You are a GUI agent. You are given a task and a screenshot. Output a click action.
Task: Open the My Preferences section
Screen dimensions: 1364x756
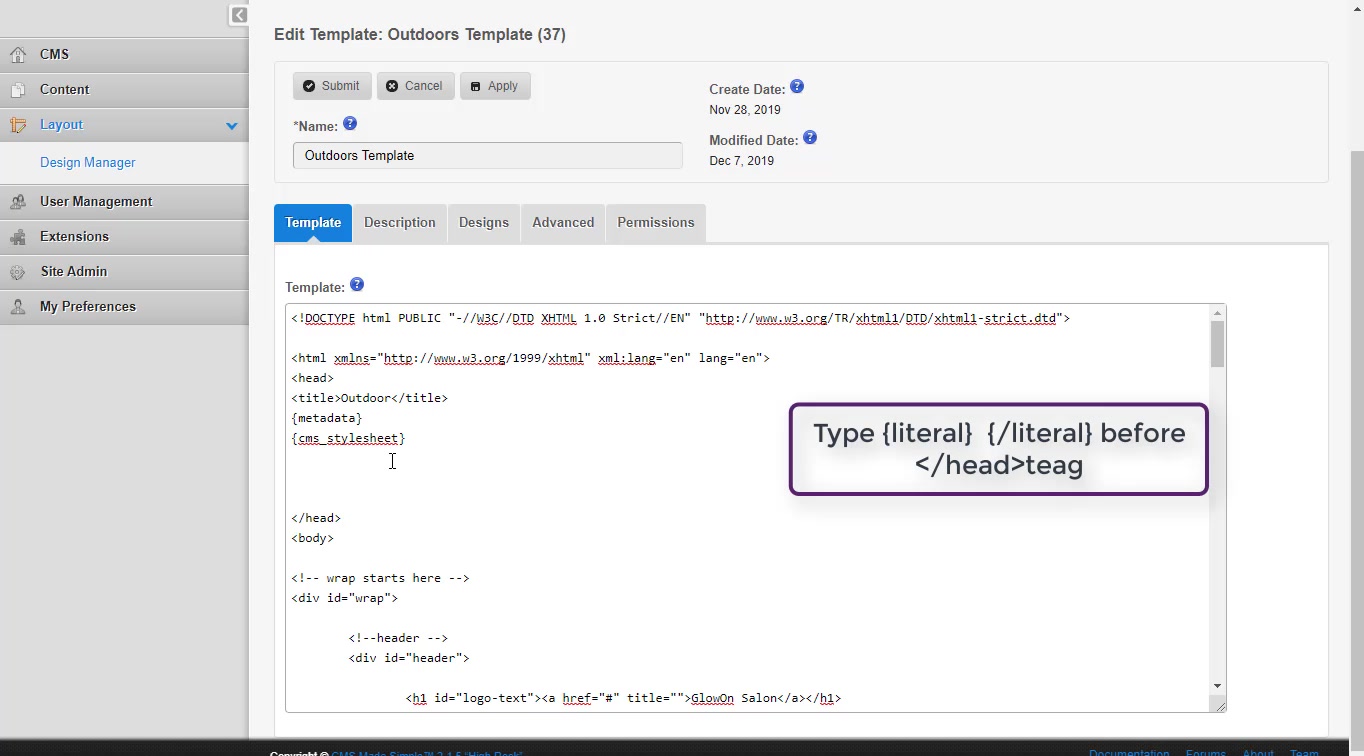[88, 306]
